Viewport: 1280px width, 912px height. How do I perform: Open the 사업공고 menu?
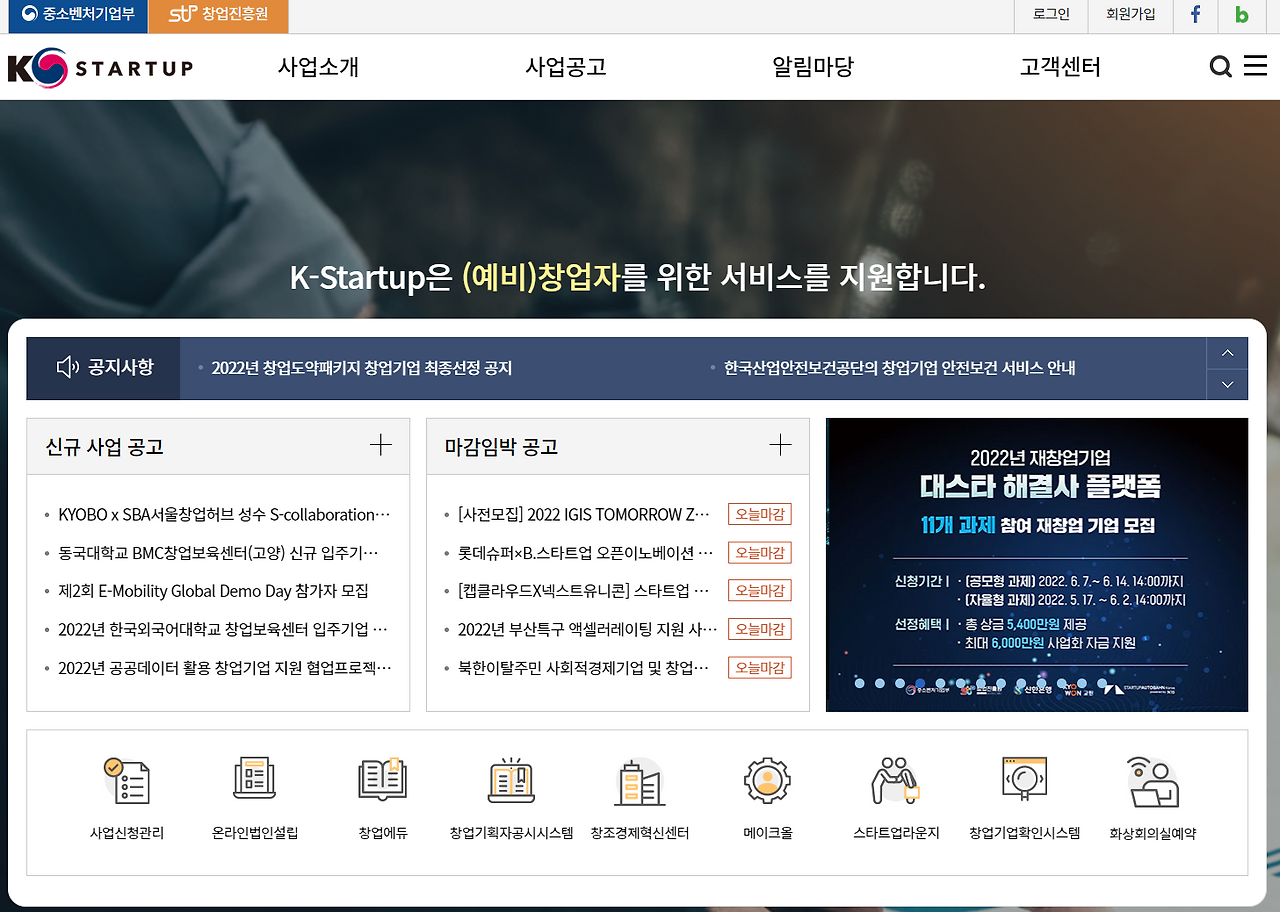[565, 67]
